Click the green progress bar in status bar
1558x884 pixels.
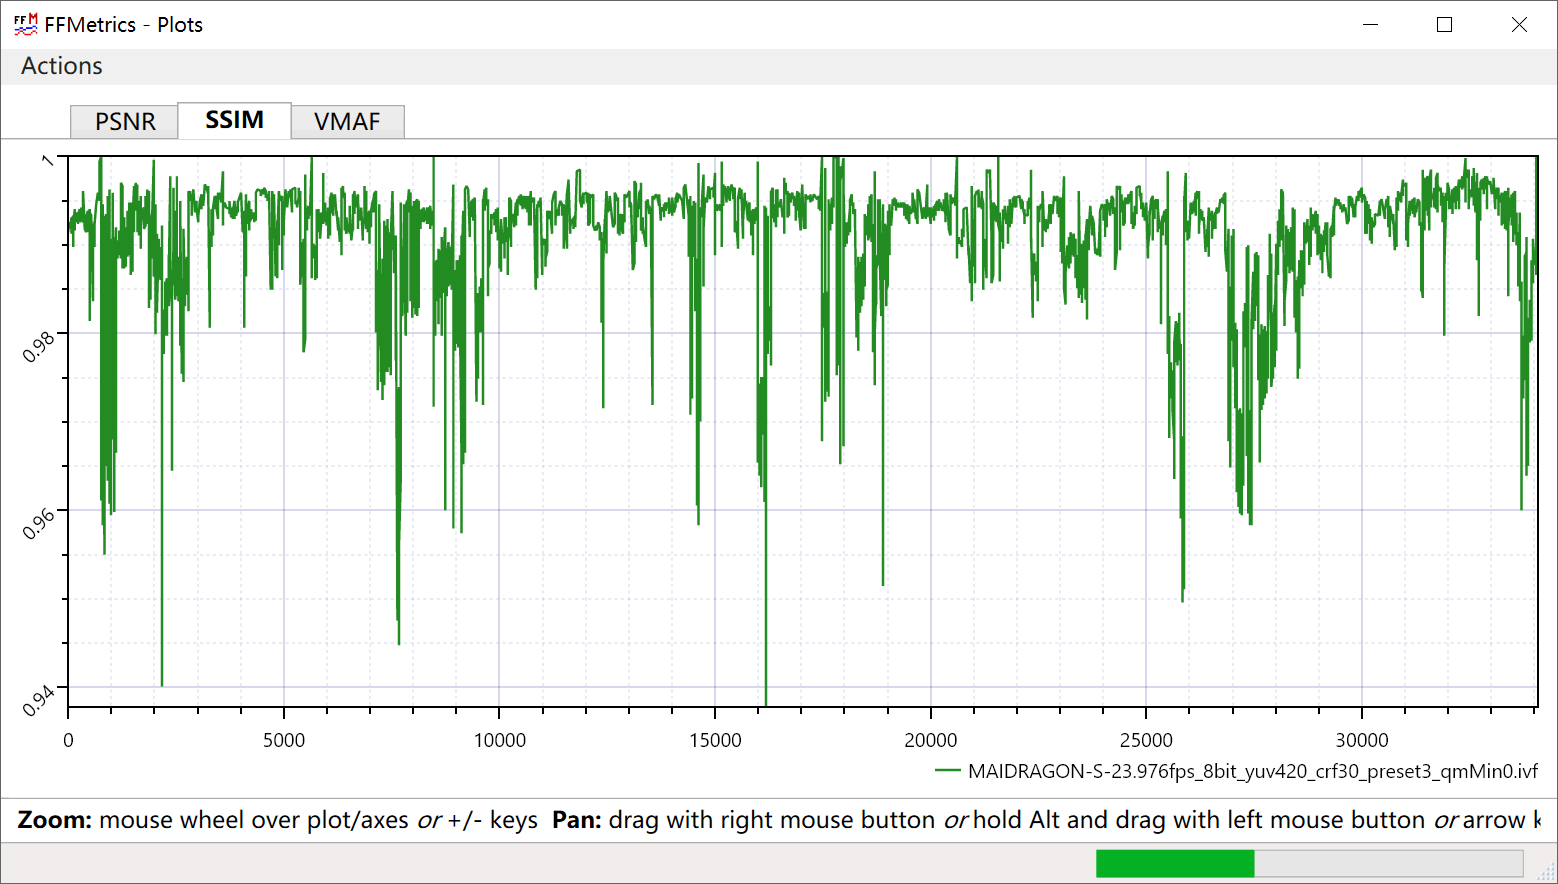click(1175, 863)
